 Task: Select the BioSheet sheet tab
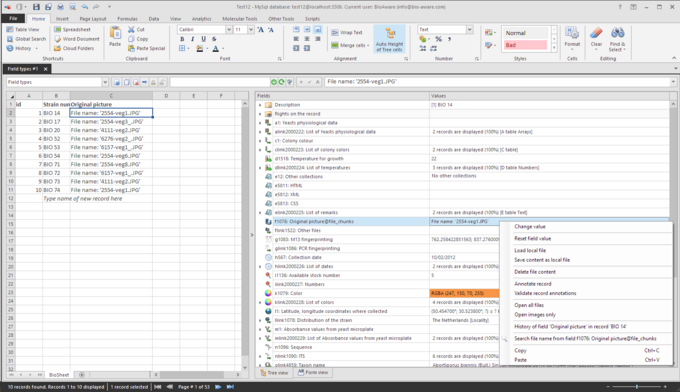point(59,375)
